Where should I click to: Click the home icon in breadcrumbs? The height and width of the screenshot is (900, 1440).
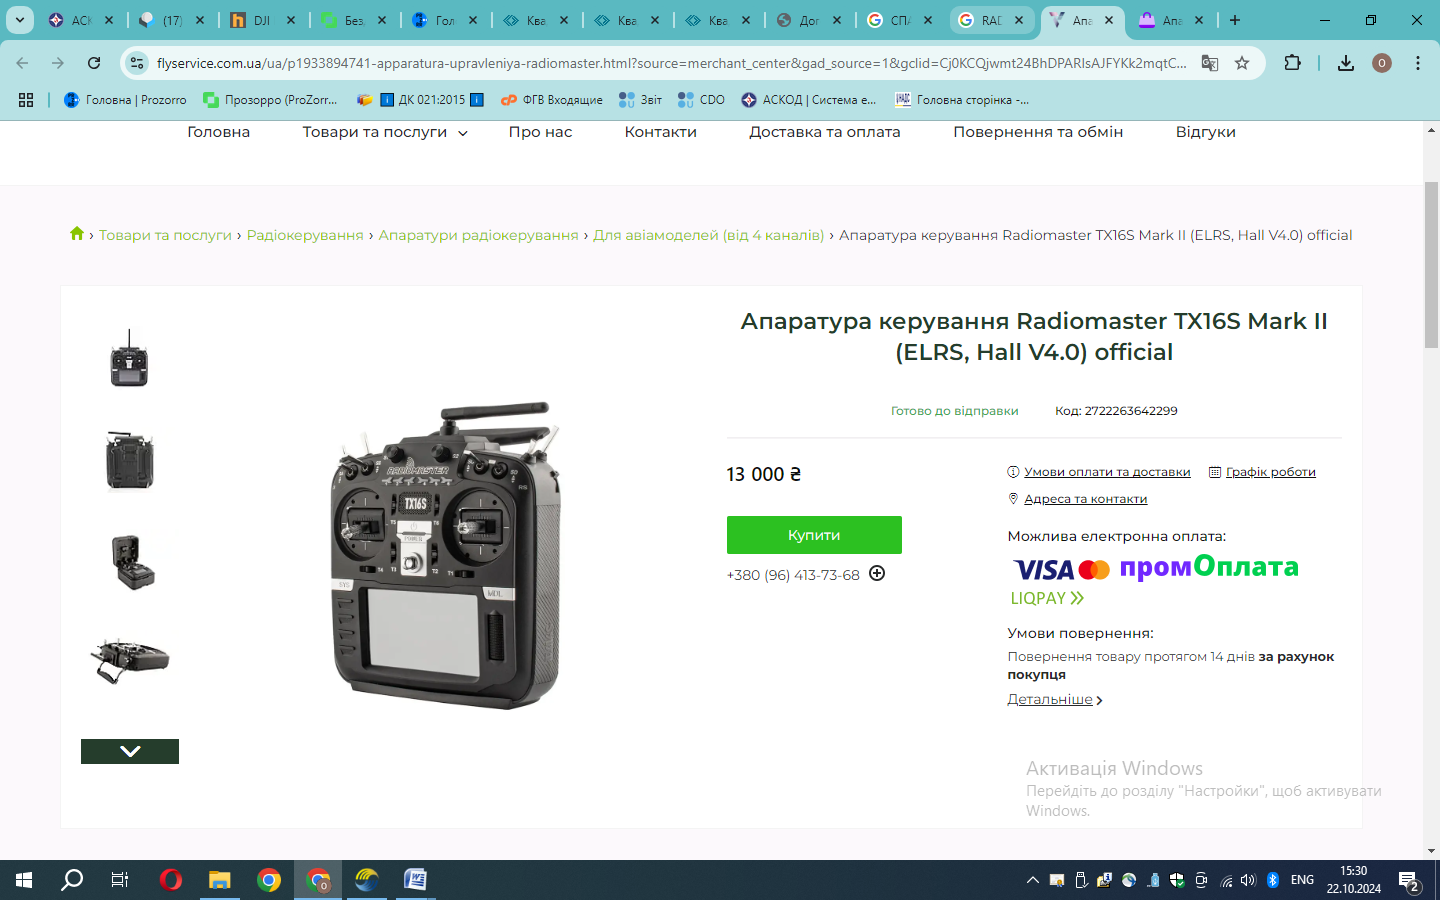77,234
